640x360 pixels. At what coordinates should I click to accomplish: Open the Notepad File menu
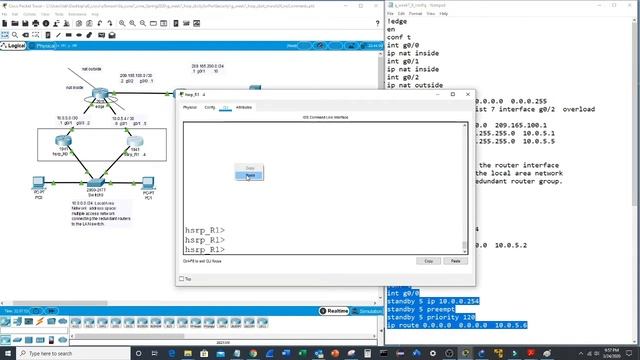(390, 13)
